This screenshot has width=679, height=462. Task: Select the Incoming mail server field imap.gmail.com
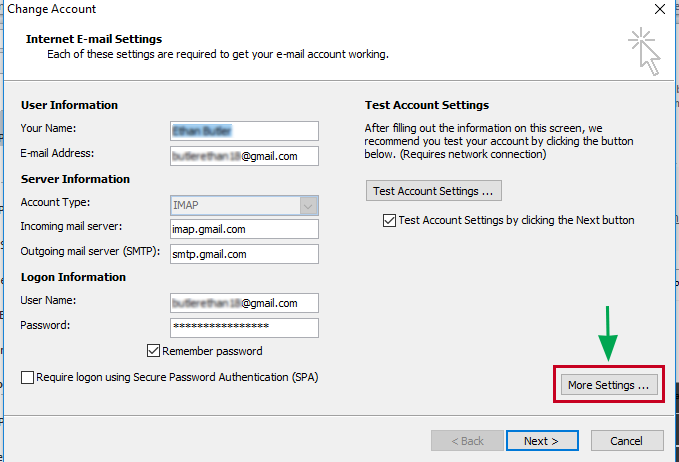coord(244,229)
